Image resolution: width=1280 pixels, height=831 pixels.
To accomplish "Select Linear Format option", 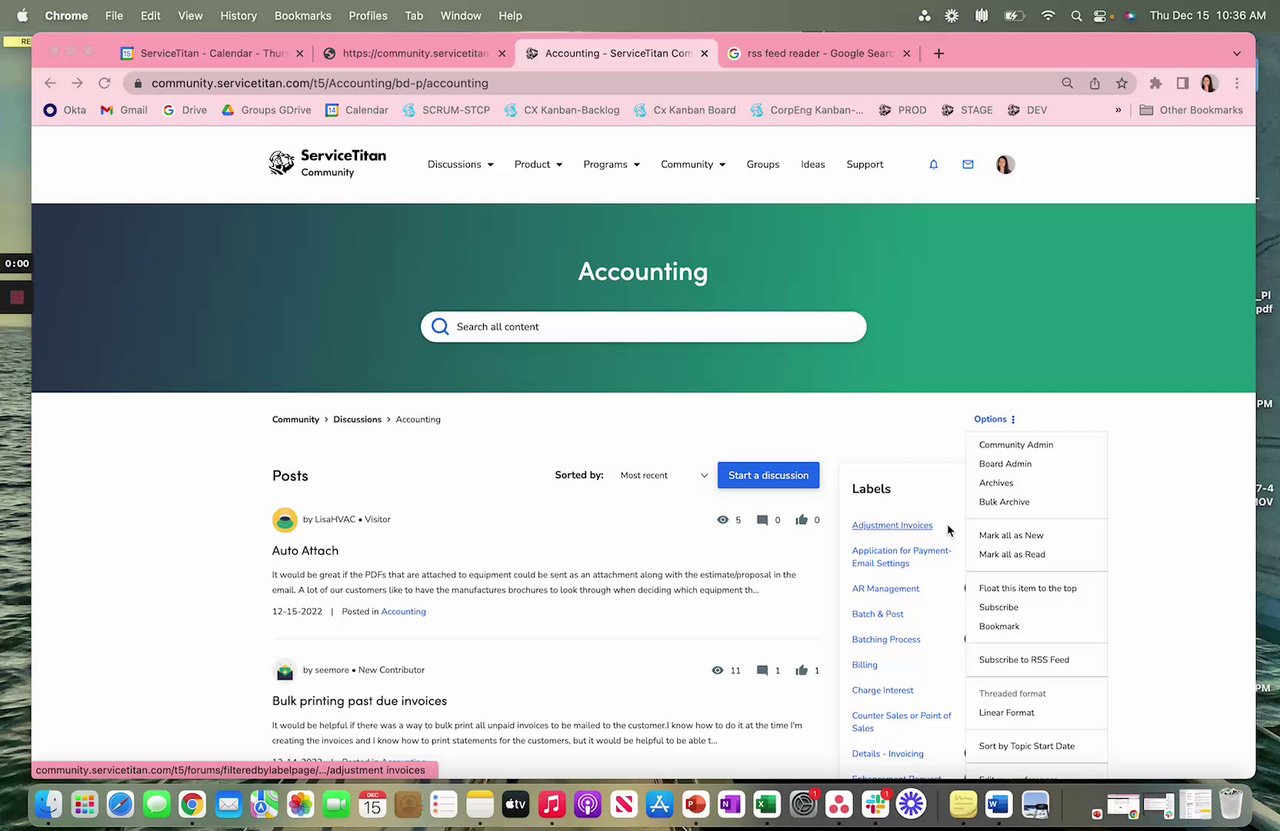I will 1007,713.
